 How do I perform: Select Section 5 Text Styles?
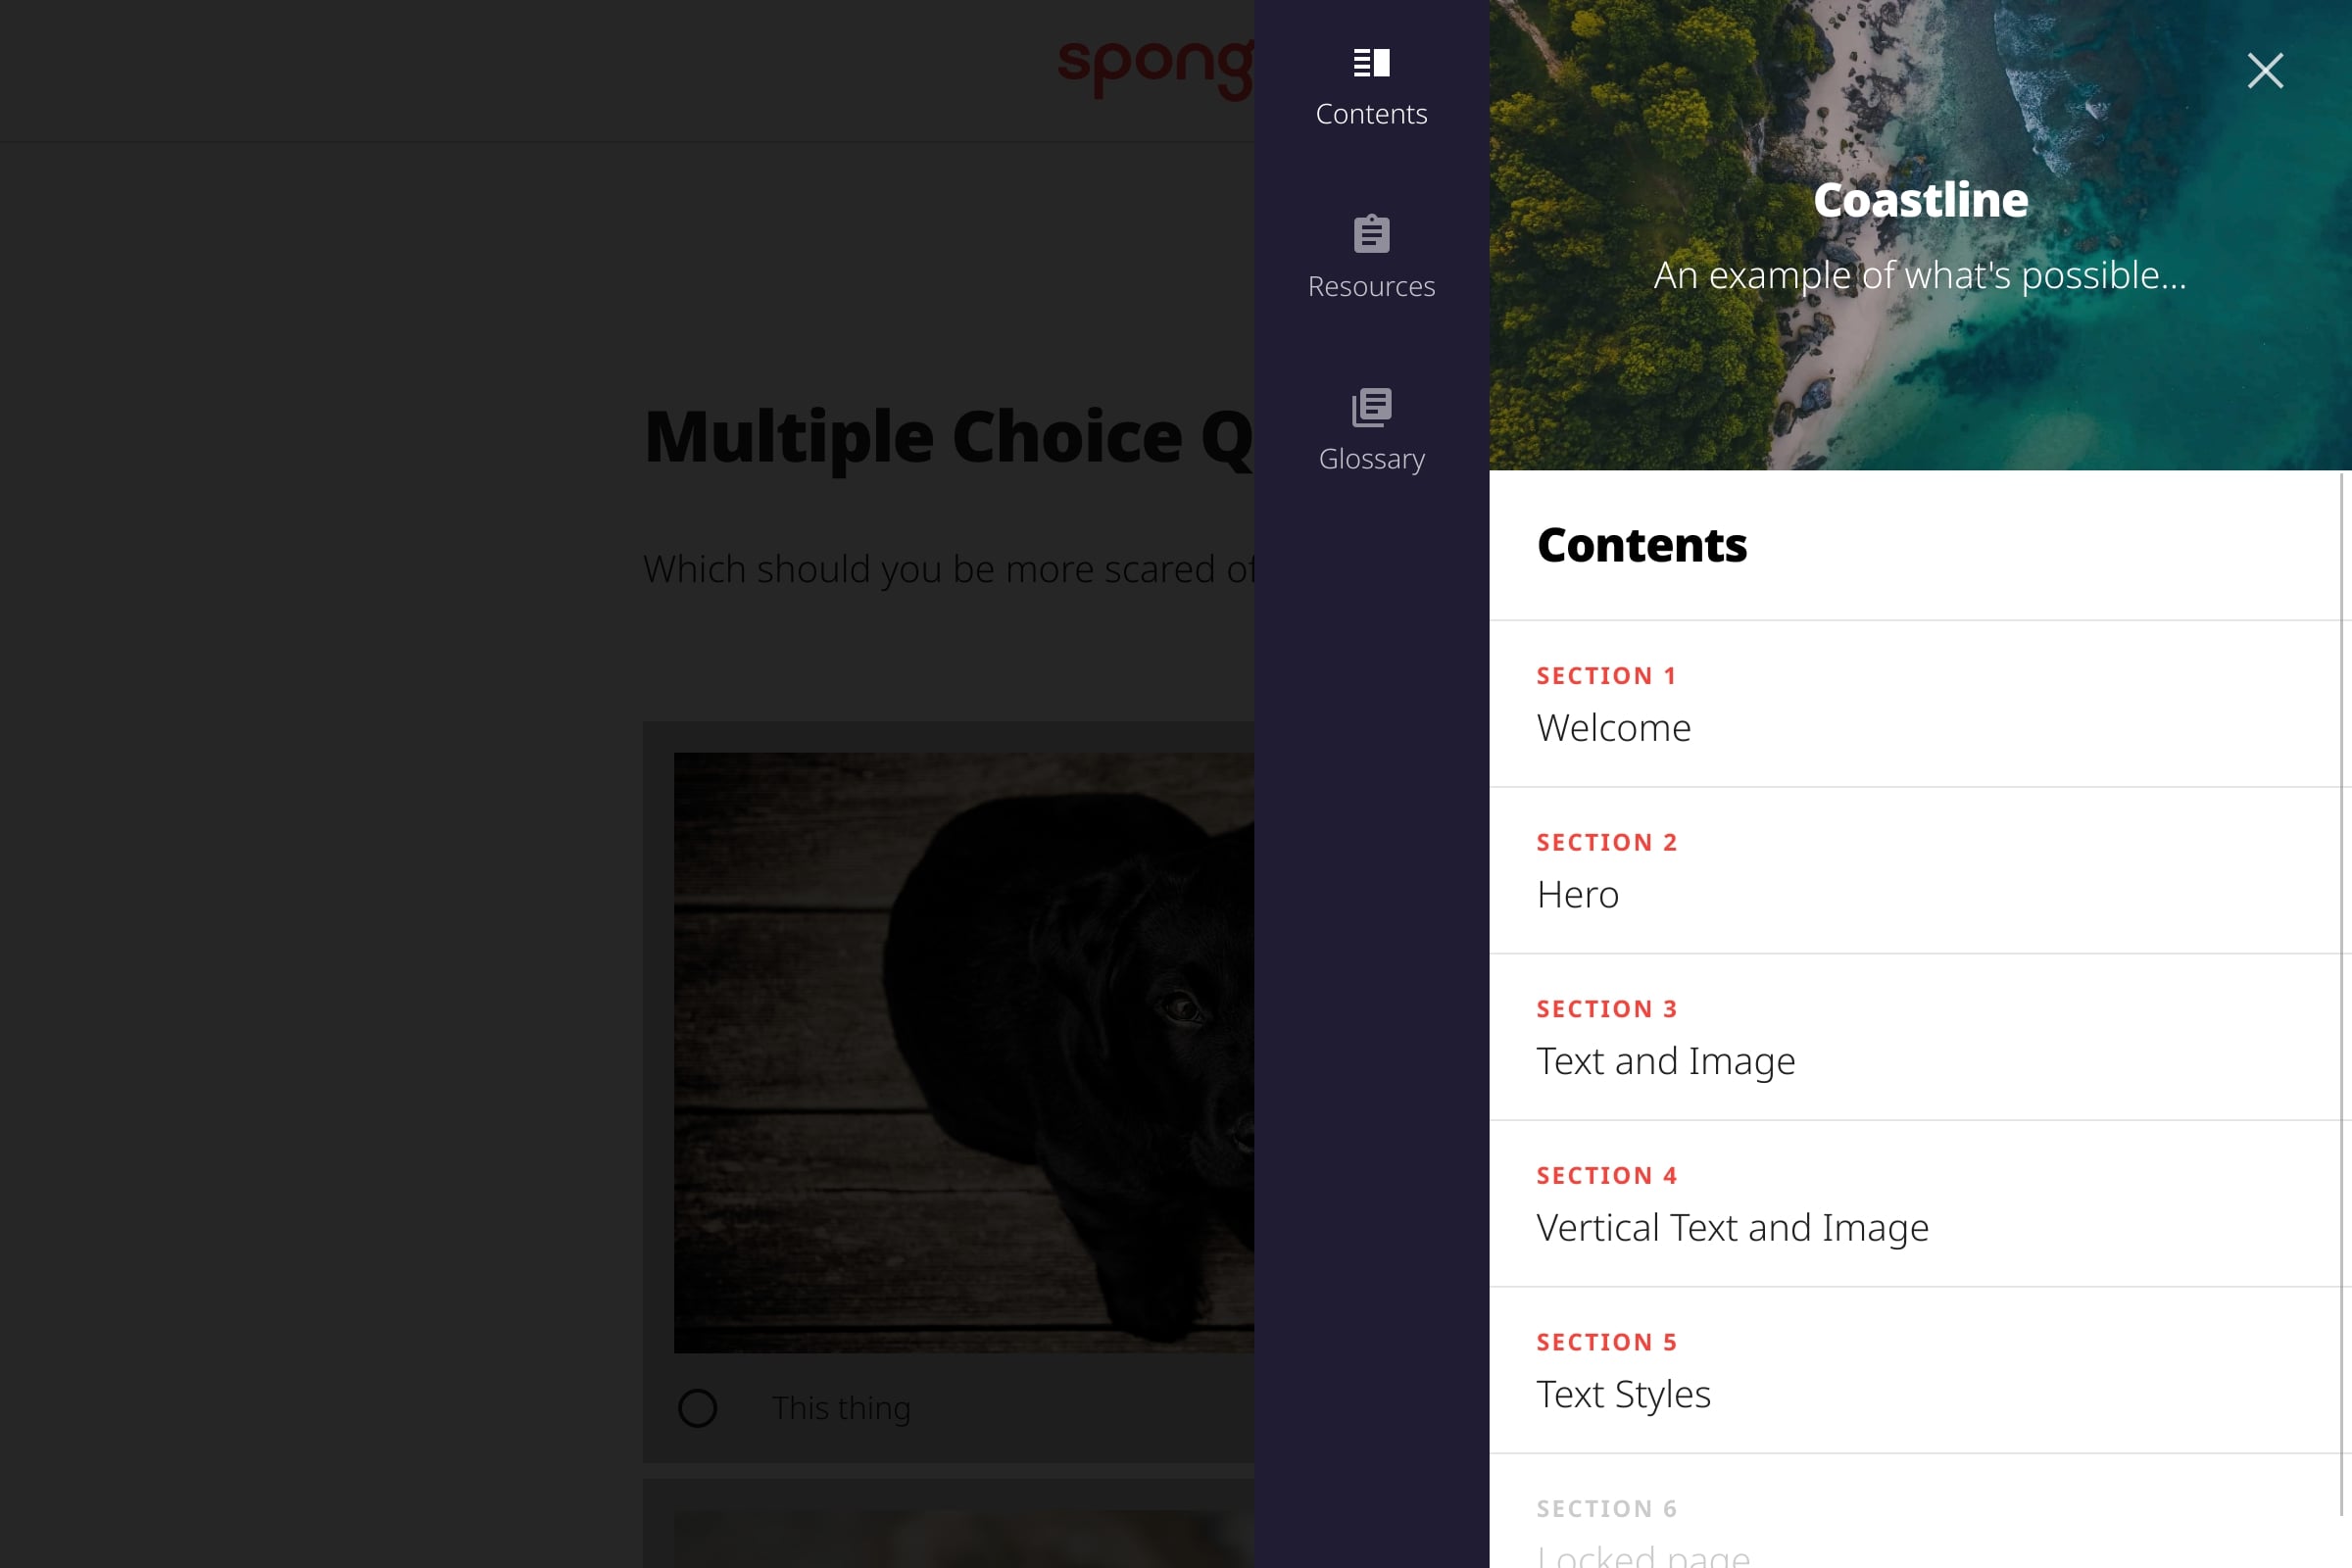(x=1920, y=1368)
